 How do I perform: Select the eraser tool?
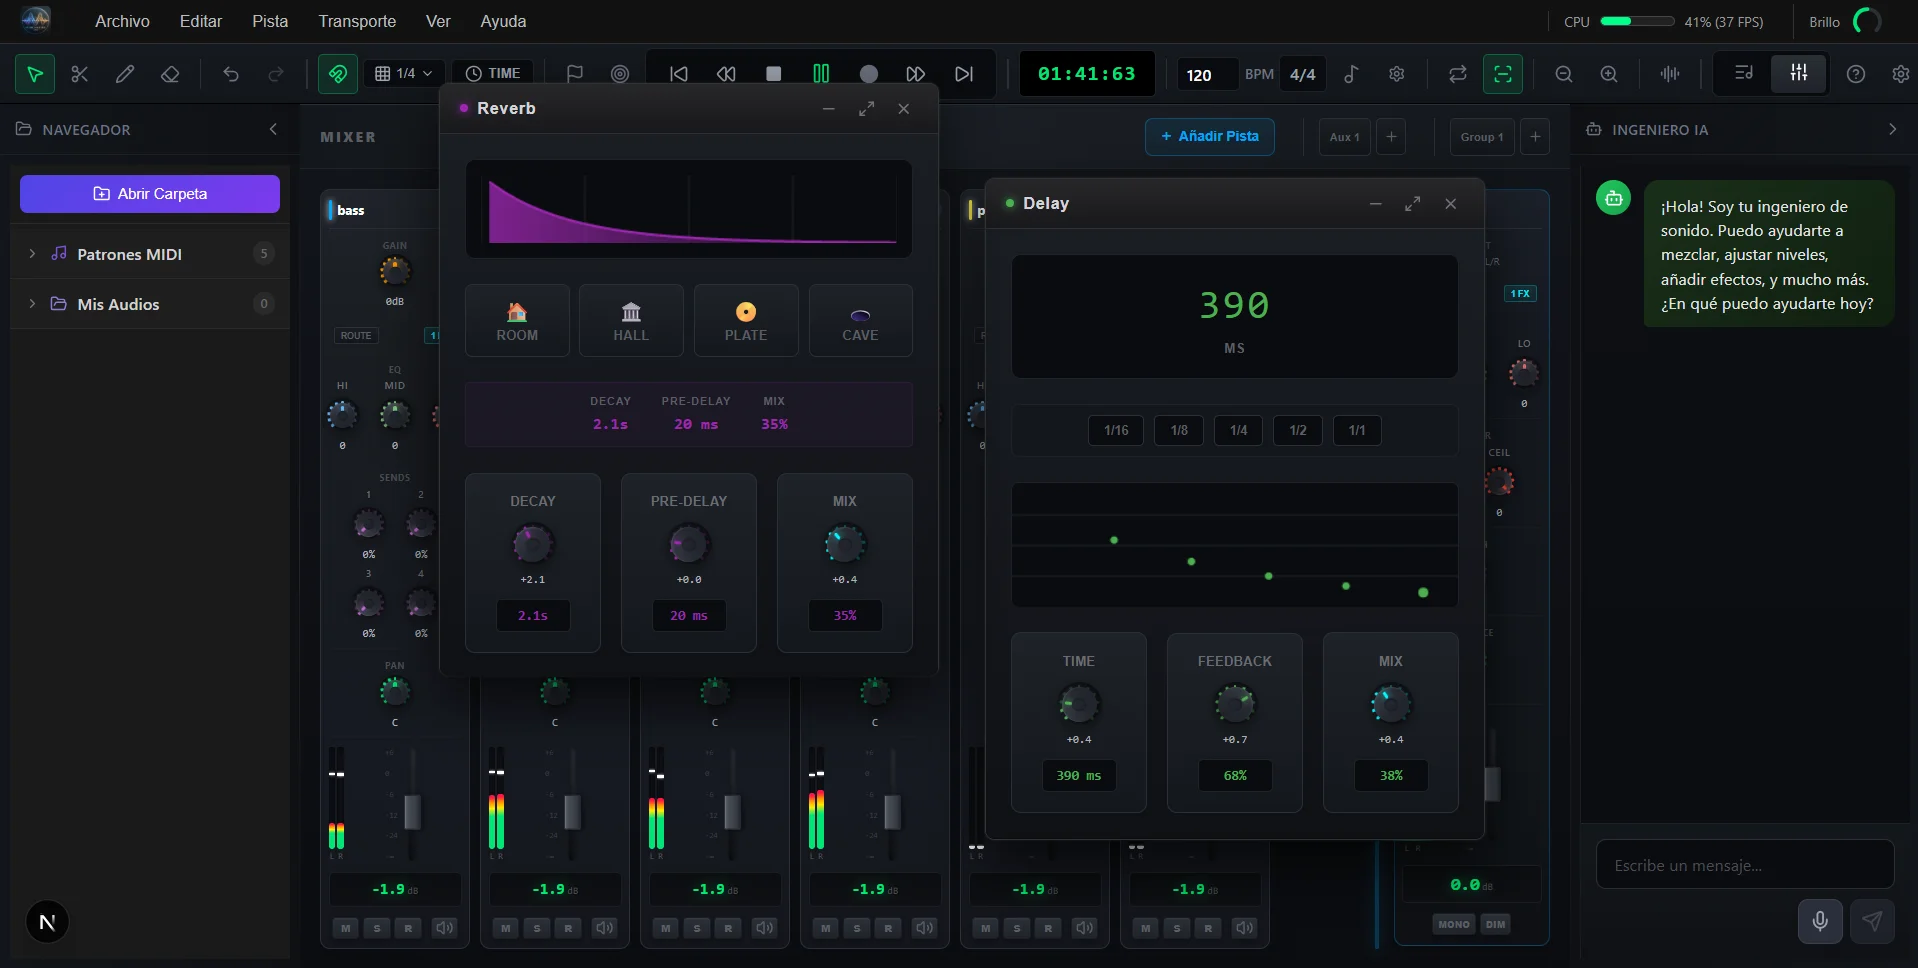point(170,74)
